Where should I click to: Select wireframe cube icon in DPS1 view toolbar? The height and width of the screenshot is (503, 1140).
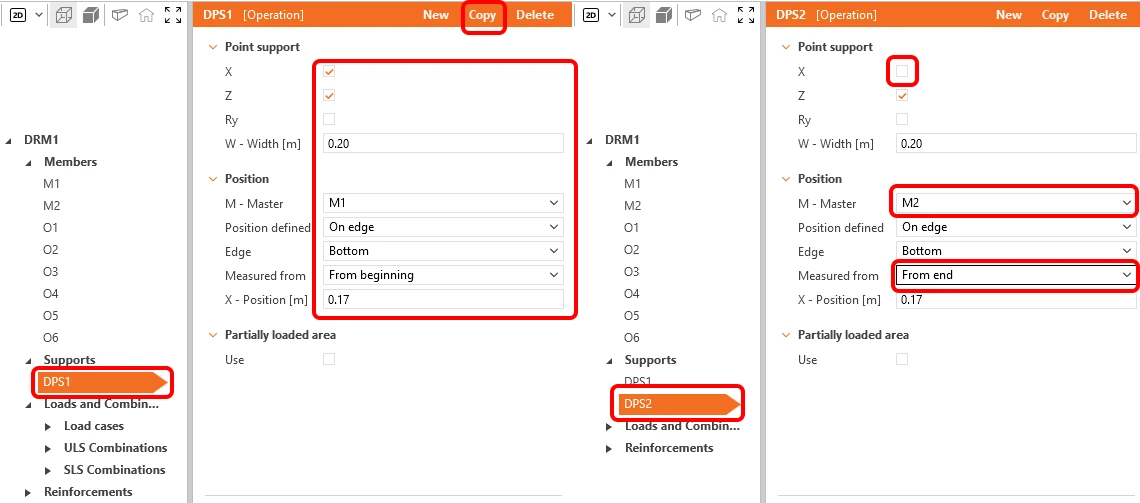(64, 15)
